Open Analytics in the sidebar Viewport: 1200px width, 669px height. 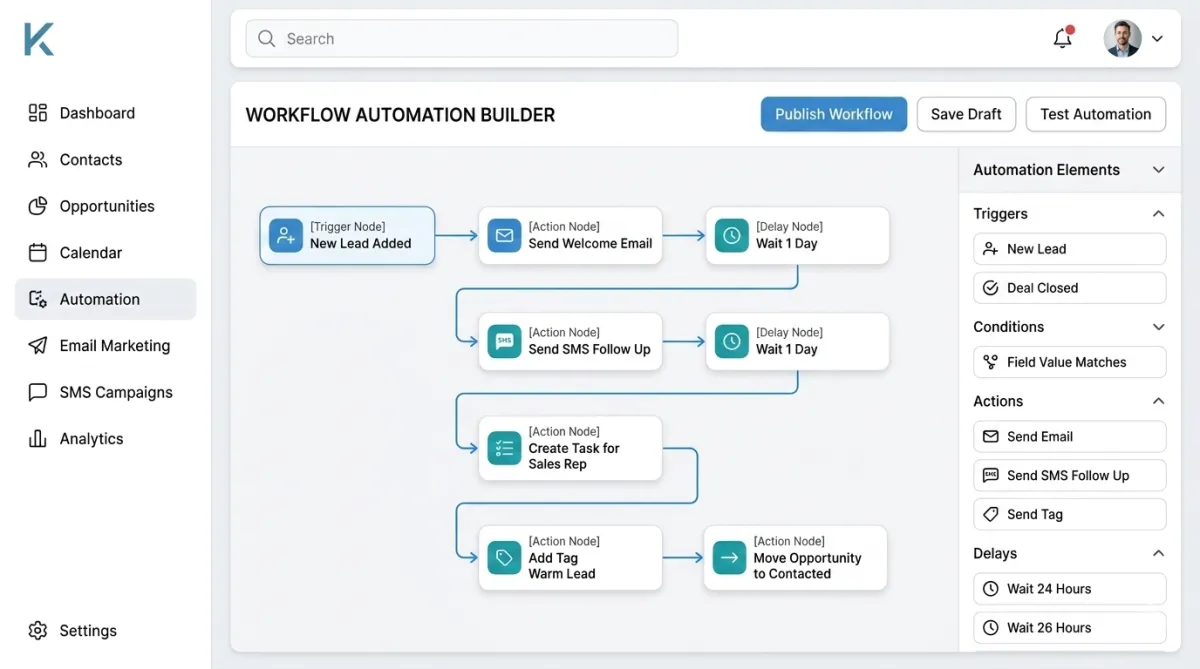click(105, 439)
